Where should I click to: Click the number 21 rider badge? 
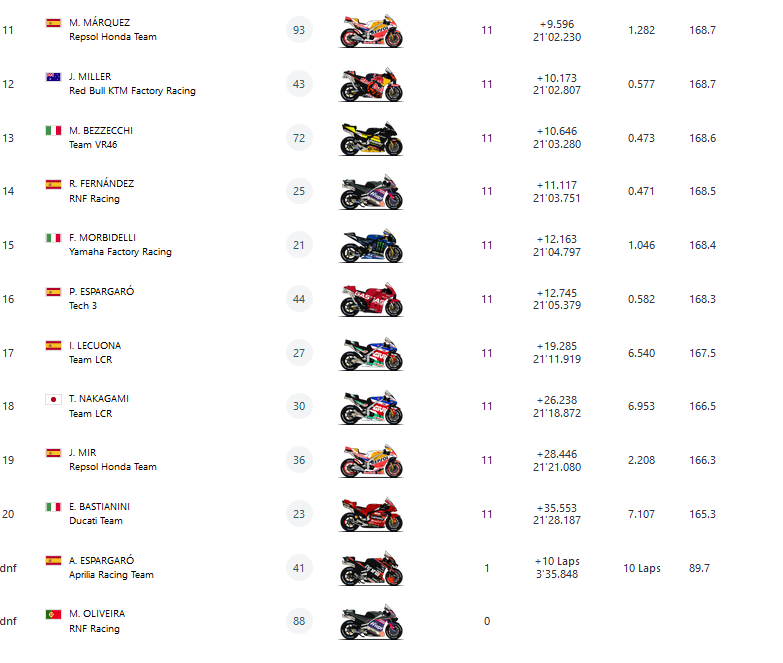pos(299,245)
